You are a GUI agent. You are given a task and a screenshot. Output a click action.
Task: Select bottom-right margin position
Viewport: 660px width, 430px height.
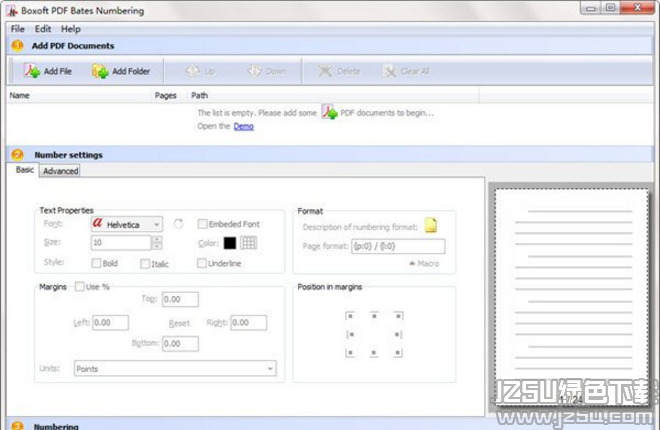point(398,353)
